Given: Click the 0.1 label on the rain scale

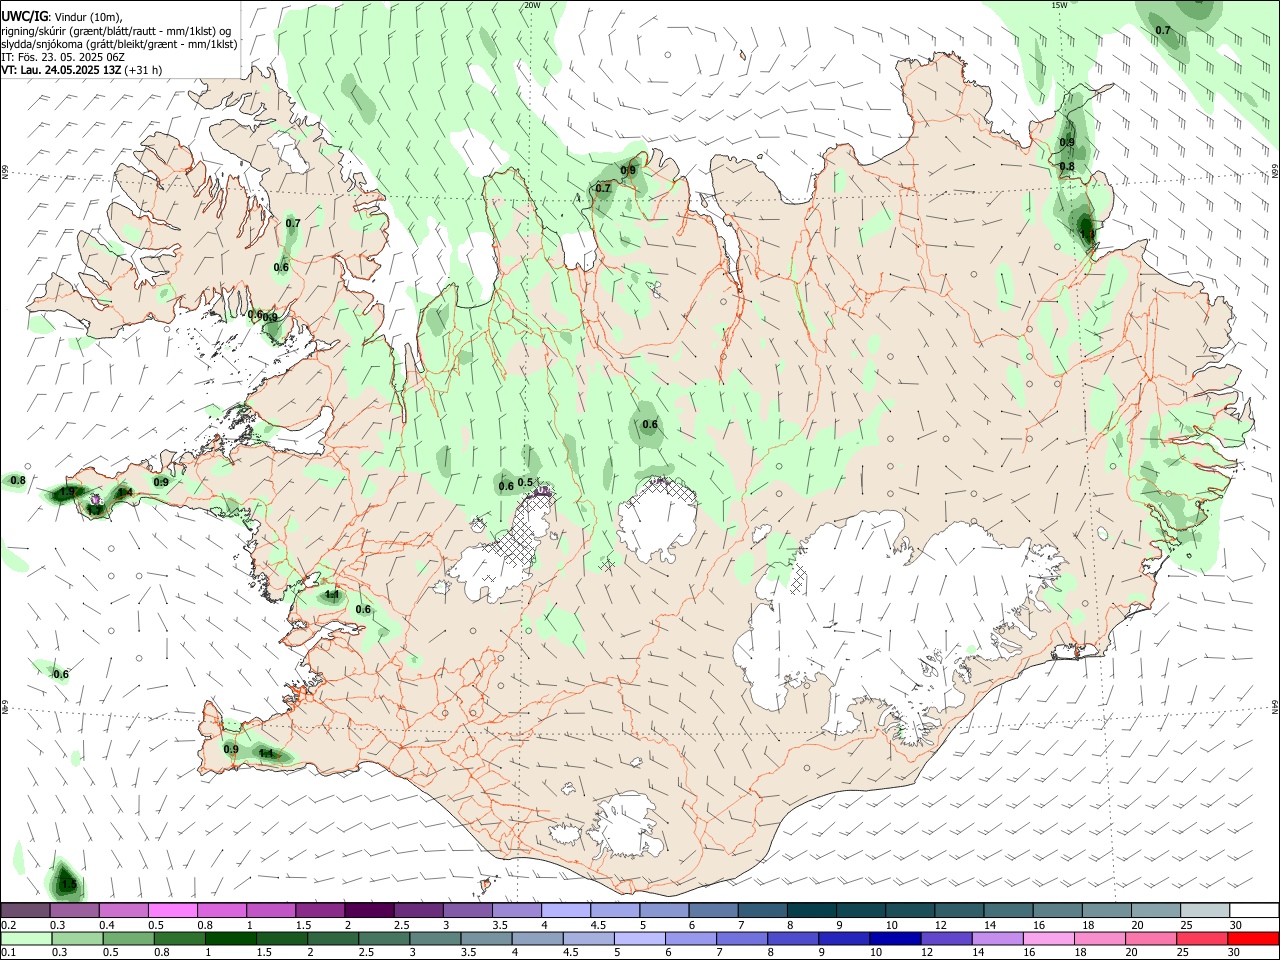Looking at the screenshot, I should tap(8, 952).
